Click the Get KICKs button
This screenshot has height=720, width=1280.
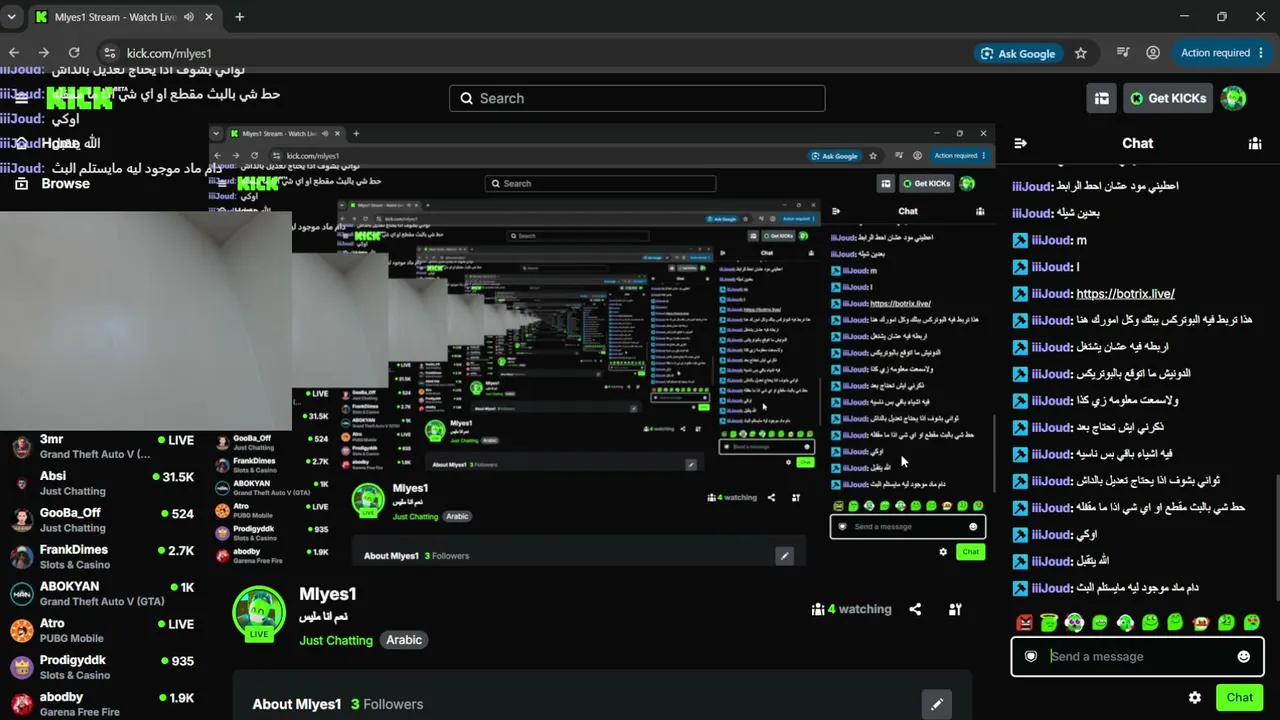point(1168,98)
